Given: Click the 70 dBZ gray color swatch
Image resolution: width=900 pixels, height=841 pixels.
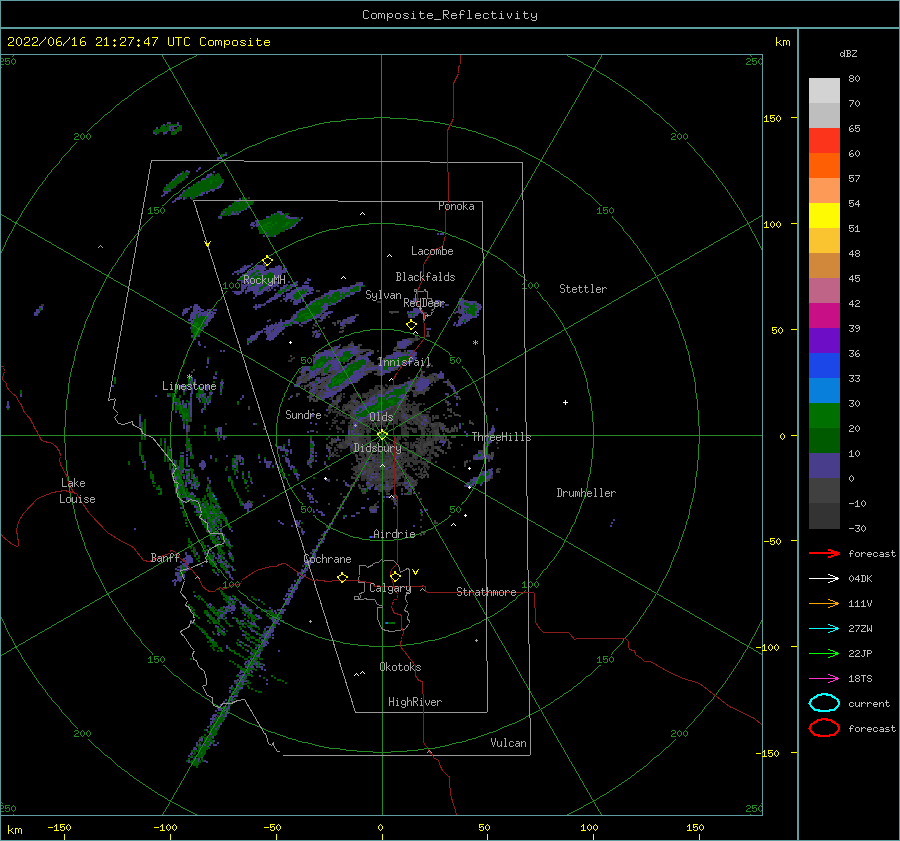Looking at the screenshot, I should pyautogui.click(x=824, y=115).
